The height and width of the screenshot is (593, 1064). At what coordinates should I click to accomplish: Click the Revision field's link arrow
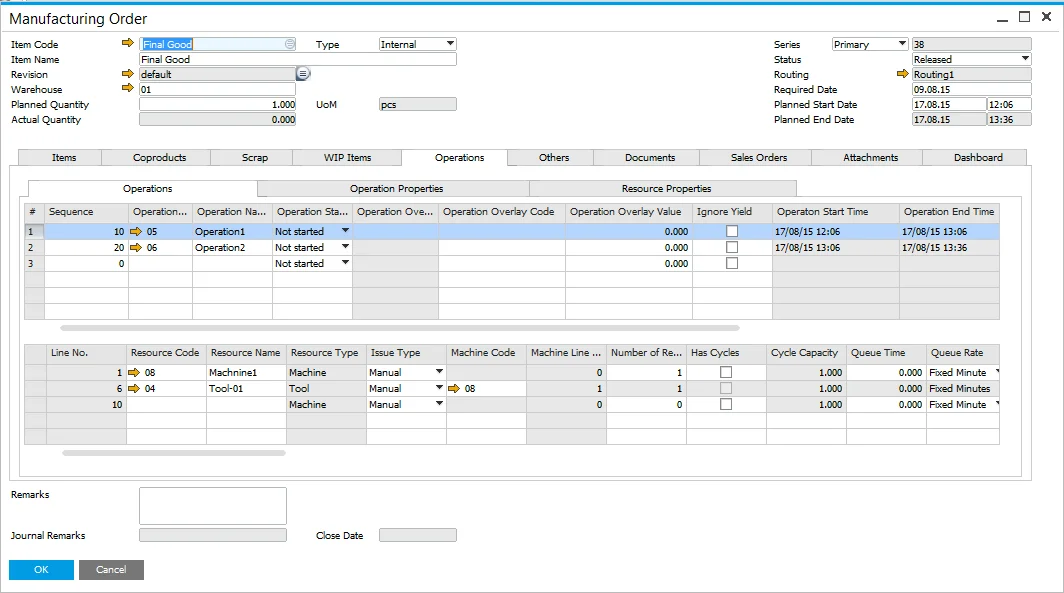tap(127, 74)
